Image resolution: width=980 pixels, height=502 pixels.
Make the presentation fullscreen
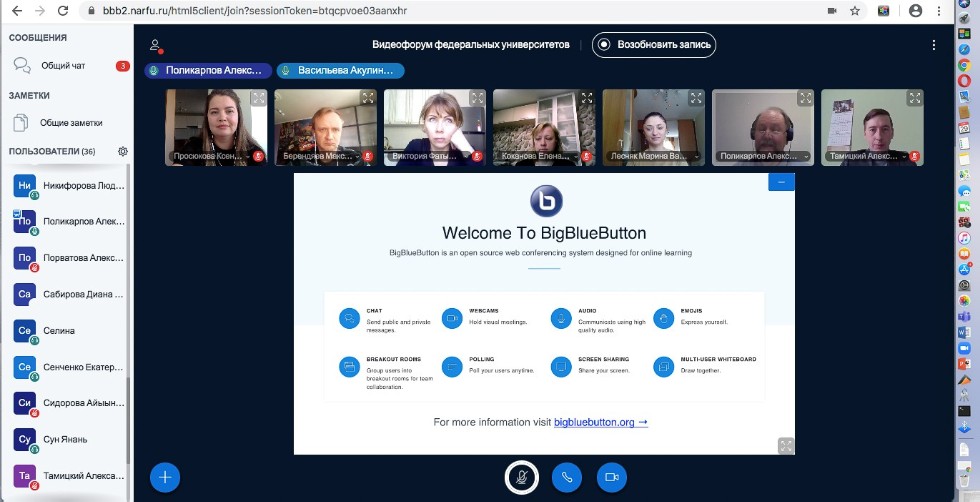[785, 446]
